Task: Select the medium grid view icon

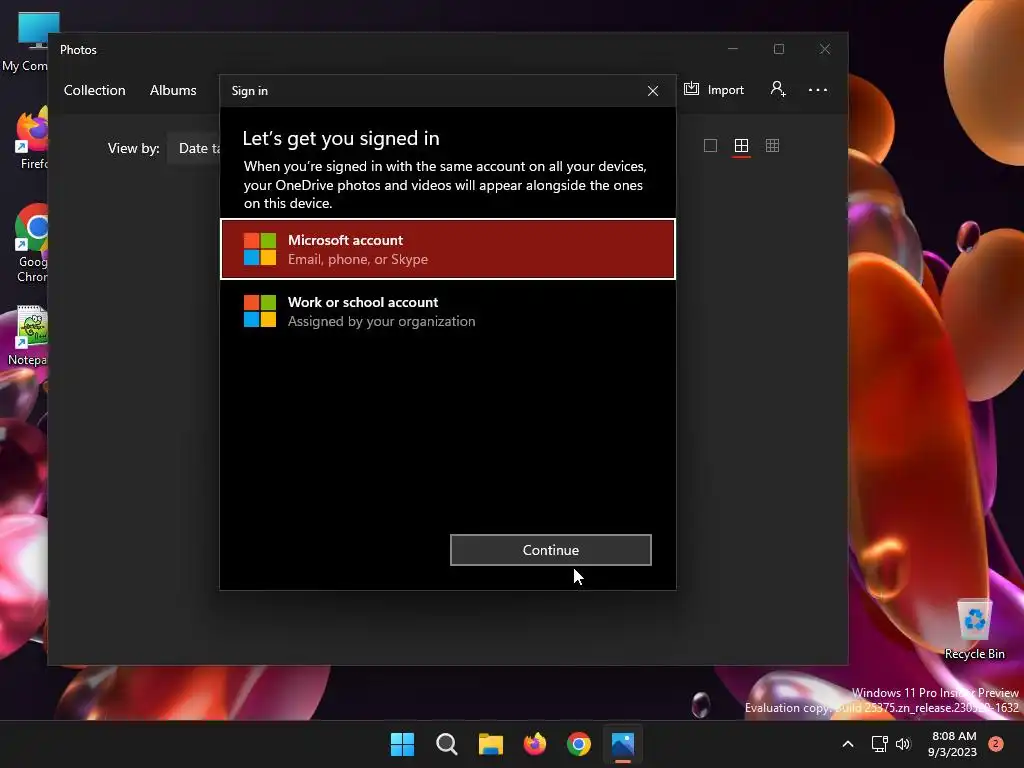Action: click(x=741, y=146)
